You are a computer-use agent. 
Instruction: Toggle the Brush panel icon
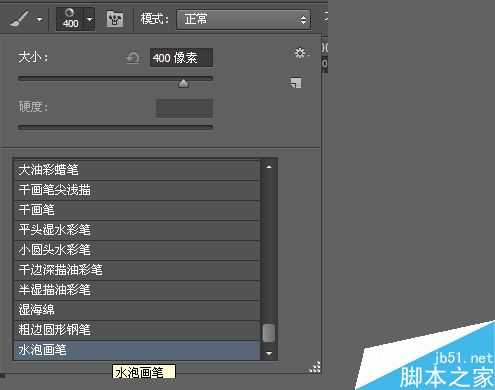pos(115,19)
